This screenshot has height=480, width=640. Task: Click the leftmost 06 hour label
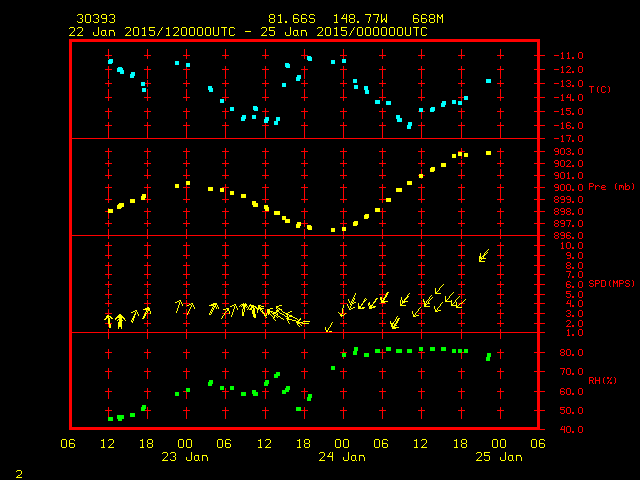(69, 443)
